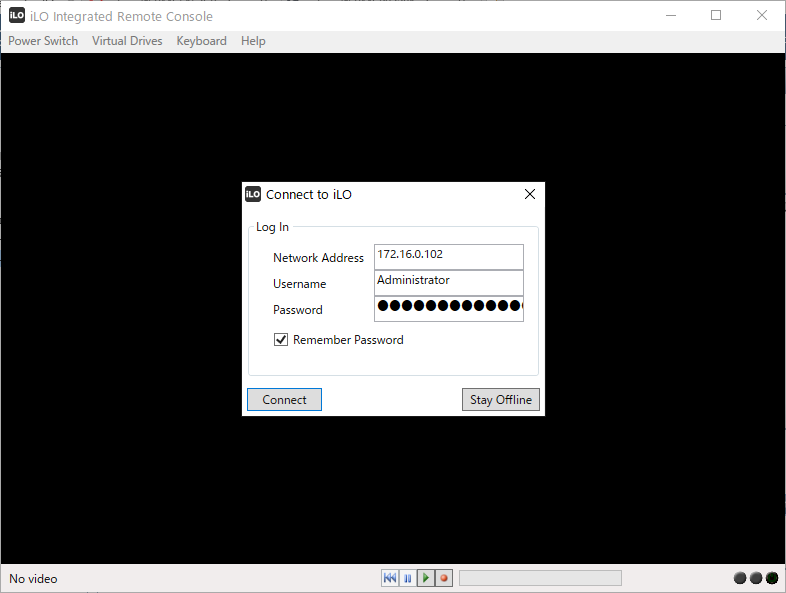Click the Password label text
Screen dimensions: 786x593
pos(298,310)
